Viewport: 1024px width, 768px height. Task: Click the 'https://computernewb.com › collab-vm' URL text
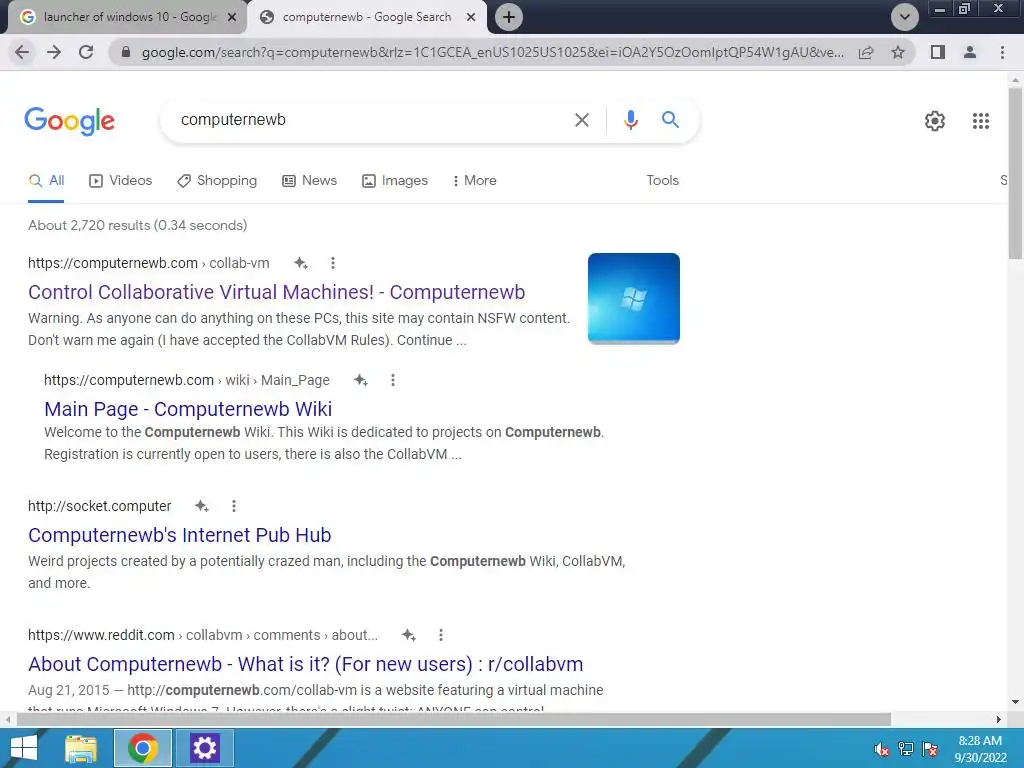[x=149, y=263]
